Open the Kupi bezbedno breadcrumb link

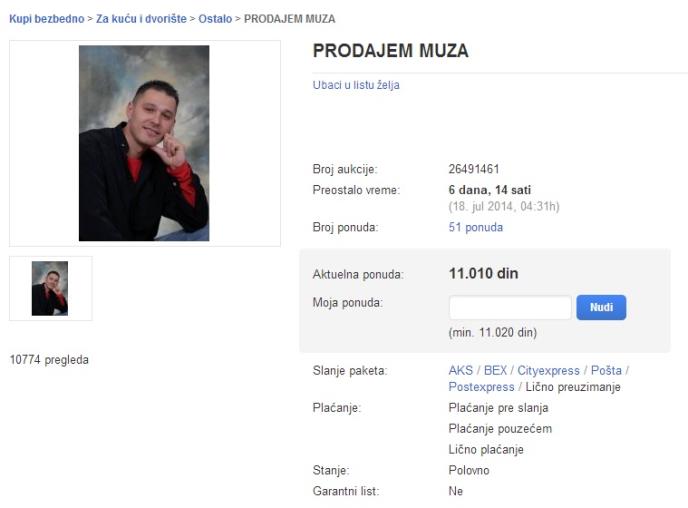coord(47,19)
